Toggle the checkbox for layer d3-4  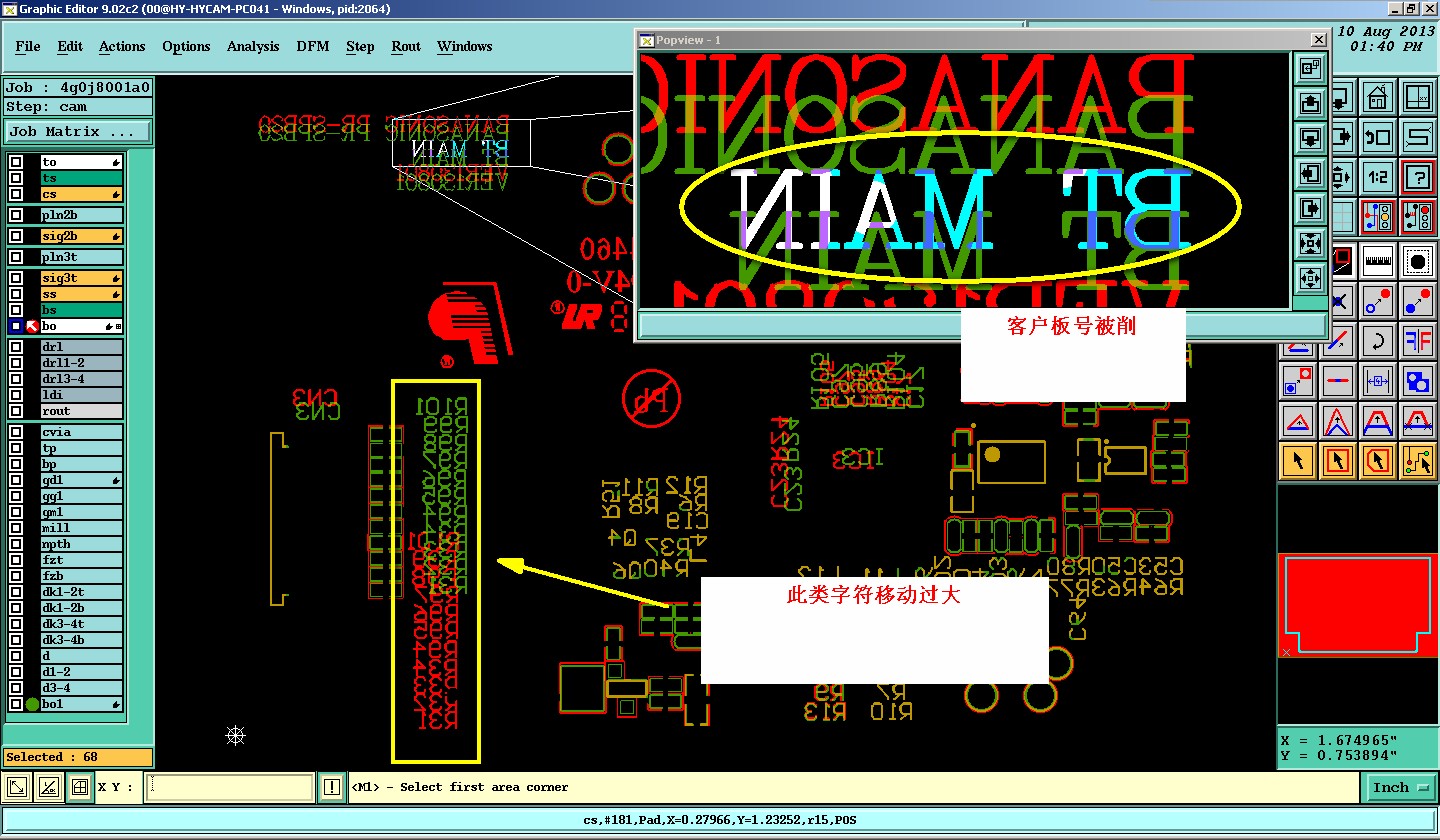16,688
